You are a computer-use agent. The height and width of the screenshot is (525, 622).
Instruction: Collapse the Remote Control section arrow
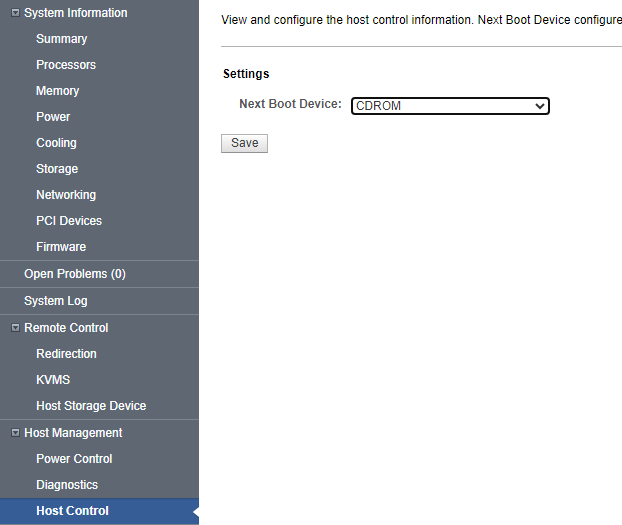click(x=15, y=328)
